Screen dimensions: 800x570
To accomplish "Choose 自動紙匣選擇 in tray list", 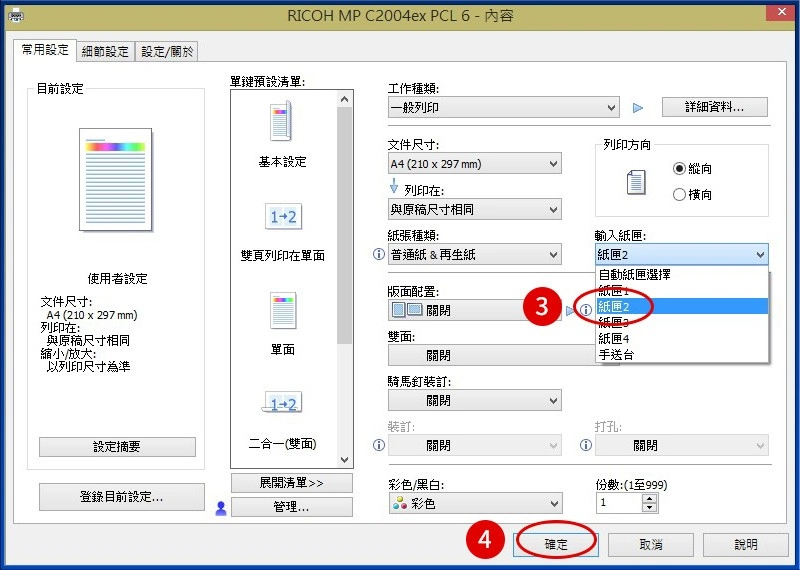I will click(682, 275).
